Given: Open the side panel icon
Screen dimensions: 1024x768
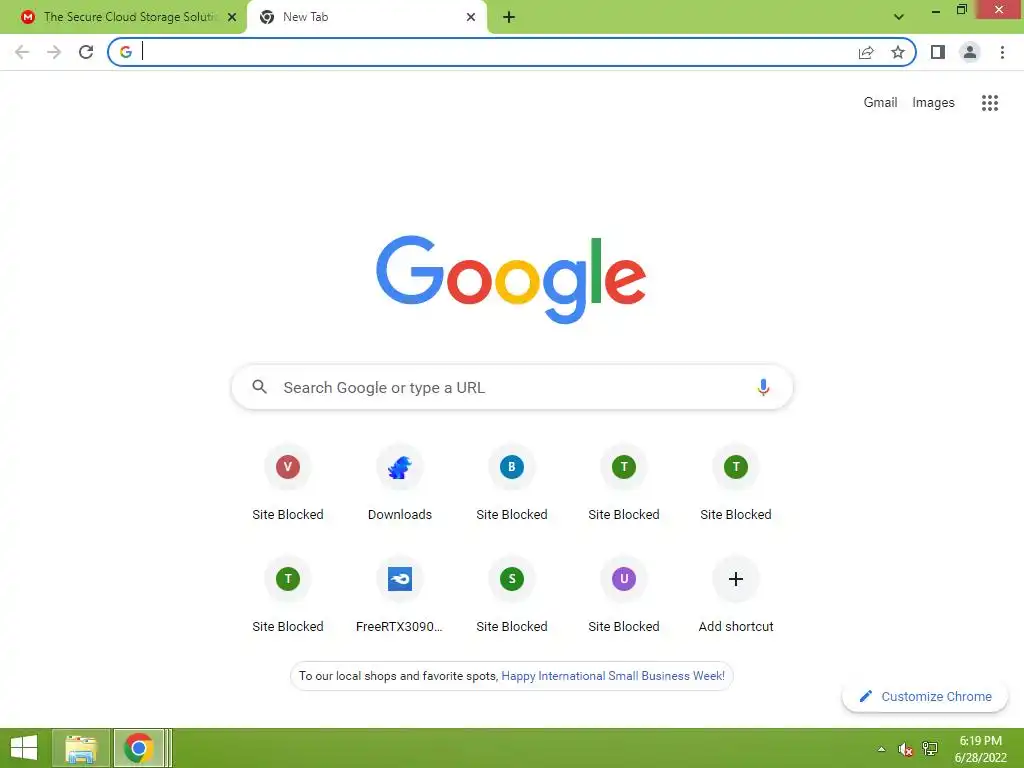Looking at the screenshot, I should (x=938, y=52).
